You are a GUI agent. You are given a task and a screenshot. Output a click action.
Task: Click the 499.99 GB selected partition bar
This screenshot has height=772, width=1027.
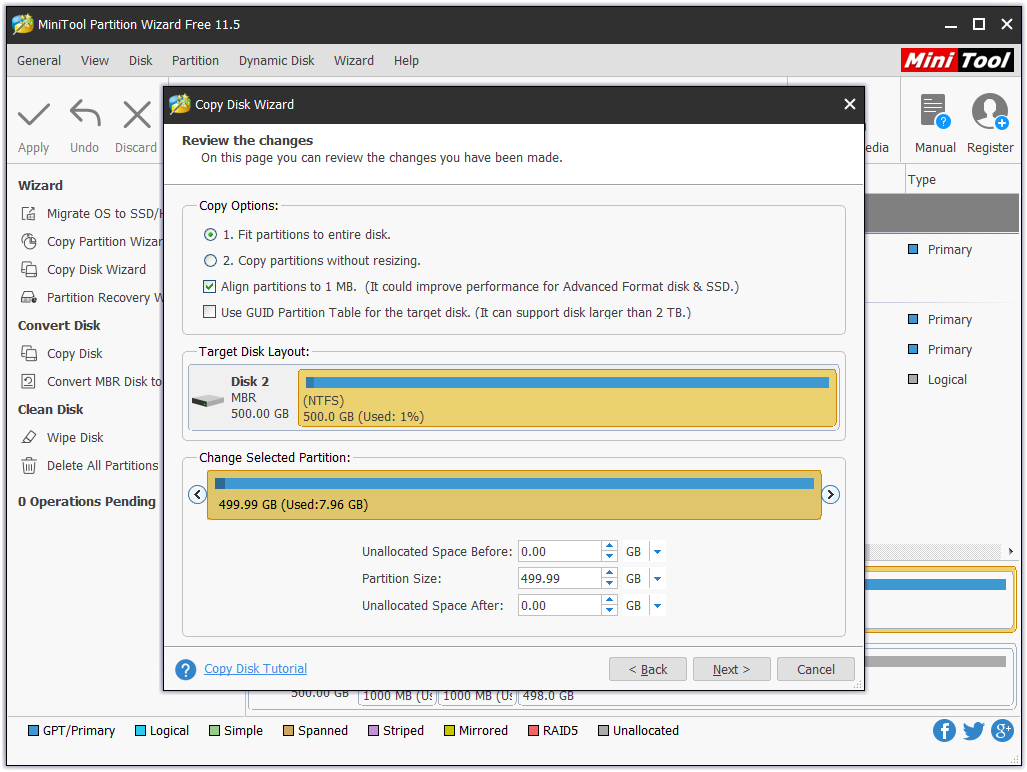click(x=514, y=495)
